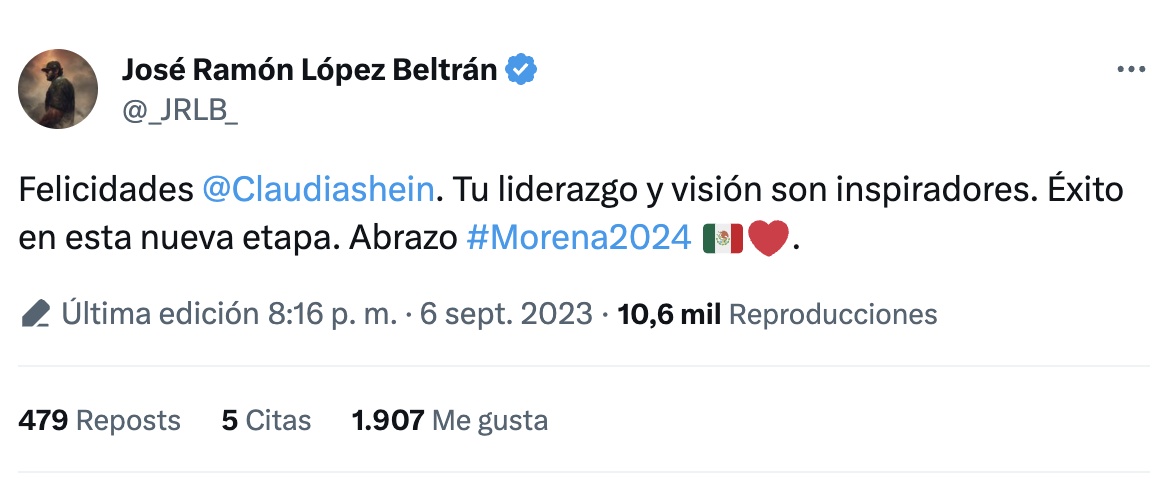The height and width of the screenshot is (481, 1176).
Task: Click the red heart emoji
Action: (768, 239)
